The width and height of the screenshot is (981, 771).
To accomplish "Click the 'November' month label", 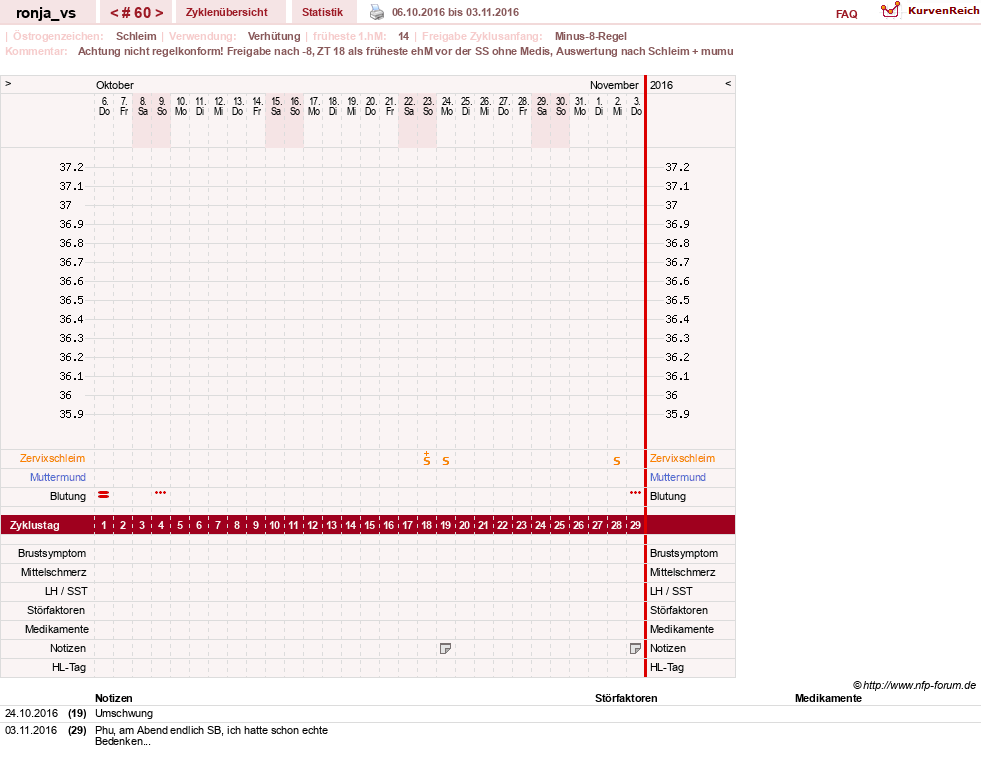I will coord(614,85).
